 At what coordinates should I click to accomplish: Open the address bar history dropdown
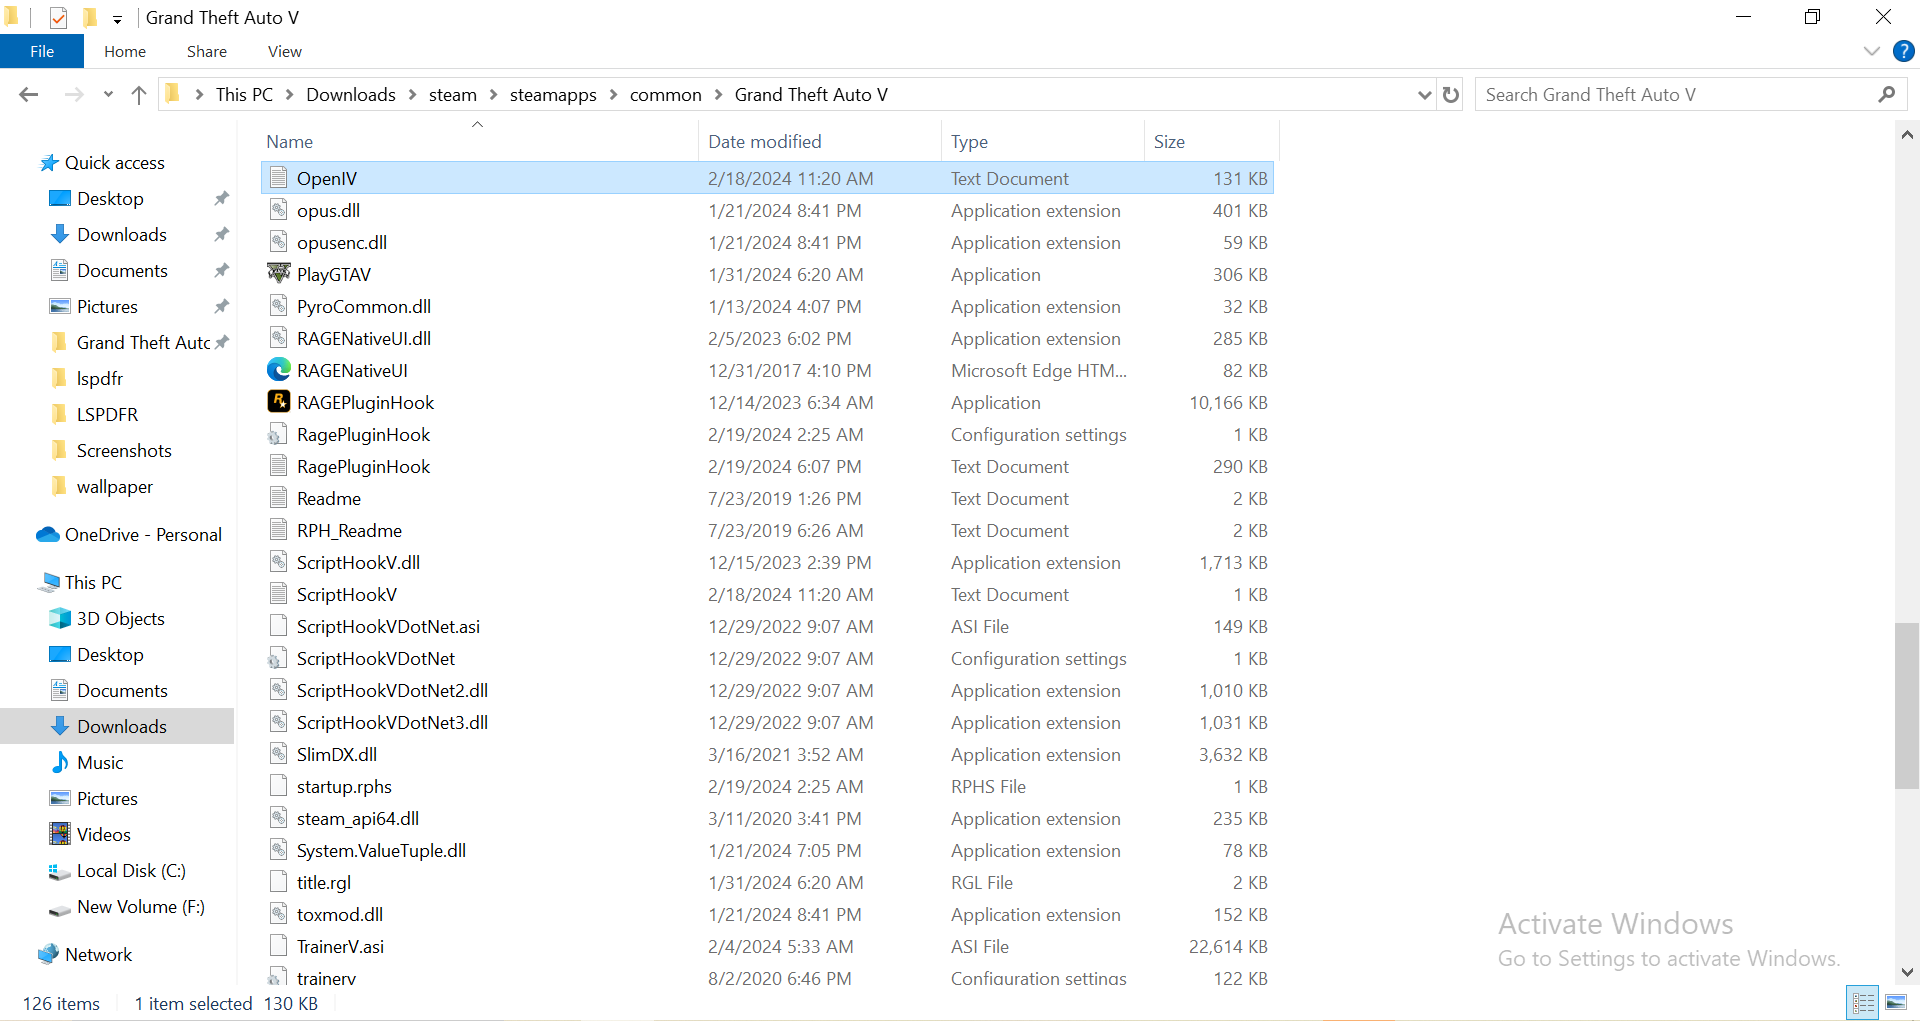click(x=1424, y=95)
